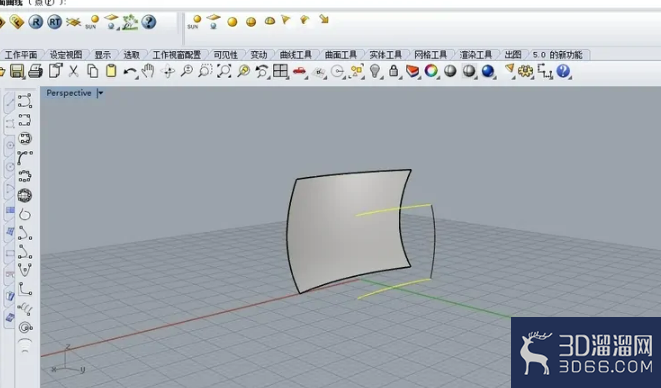Open the layers panel icon
This screenshot has height=388, width=661.
pos(412,71)
